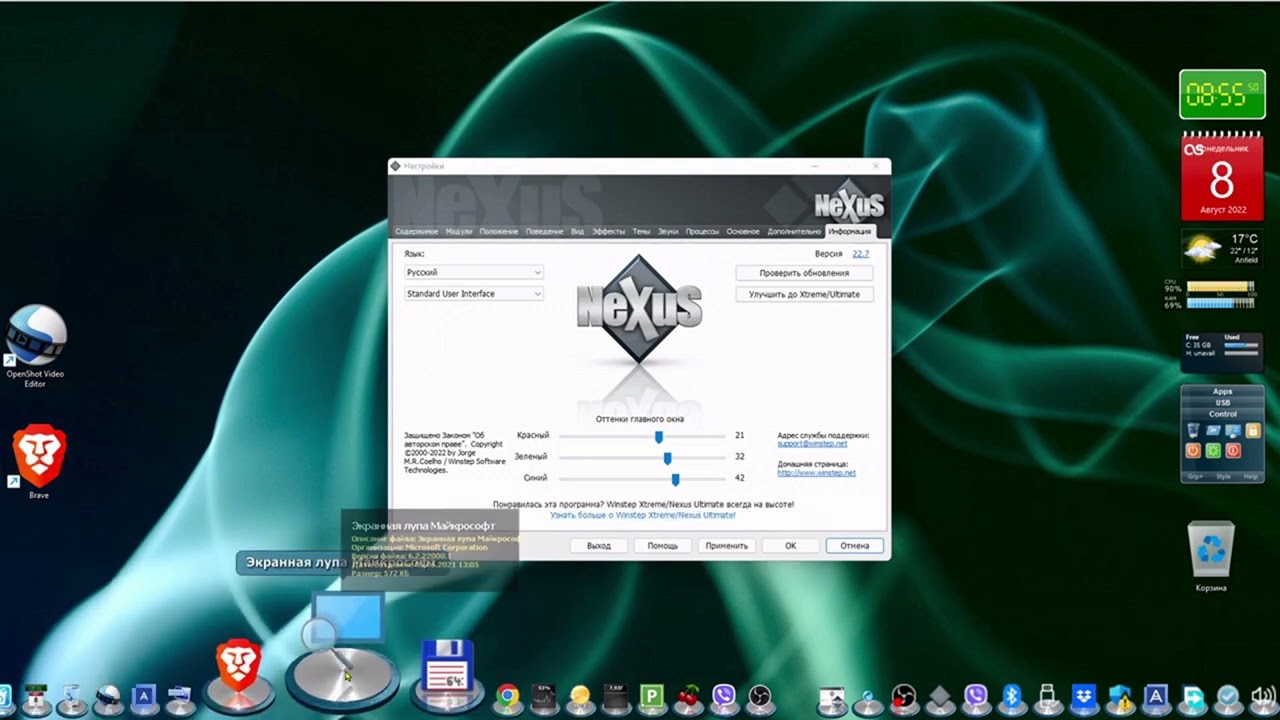The height and width of the screenshot is (720, 1280).
Task: Open the calendar date widget
Action: coord(1221,175)
